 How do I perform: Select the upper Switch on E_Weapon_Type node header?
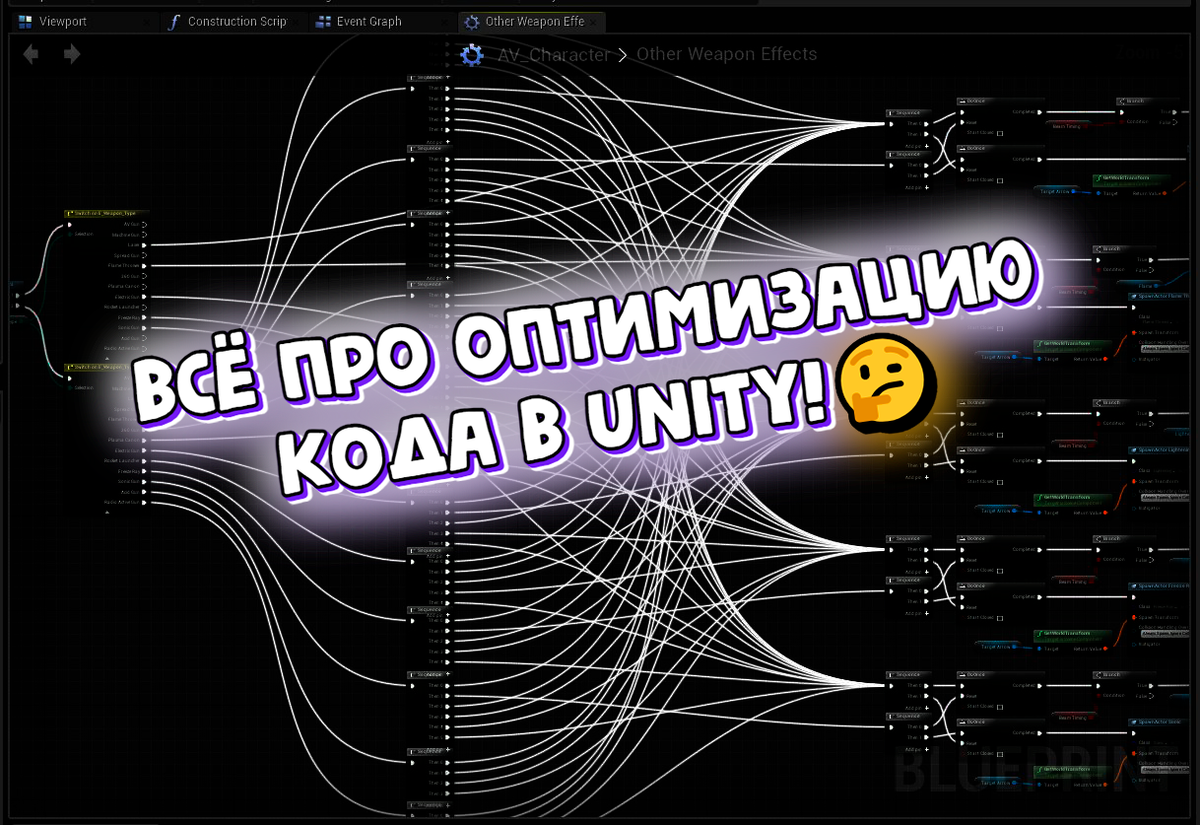(106, 213)
